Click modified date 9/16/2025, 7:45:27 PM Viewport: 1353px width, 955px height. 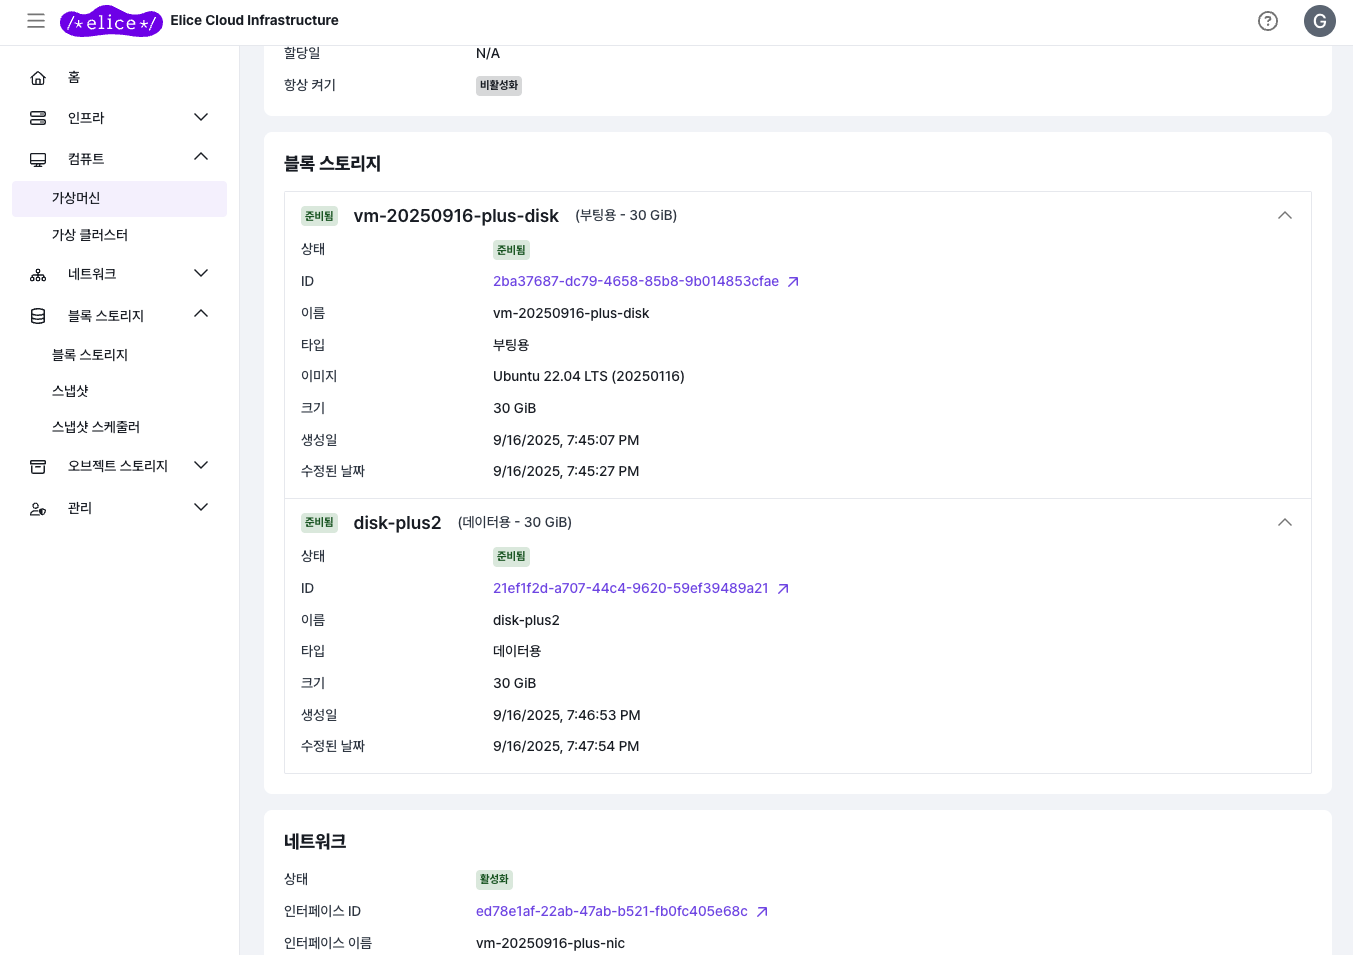[x=566, y=472]
